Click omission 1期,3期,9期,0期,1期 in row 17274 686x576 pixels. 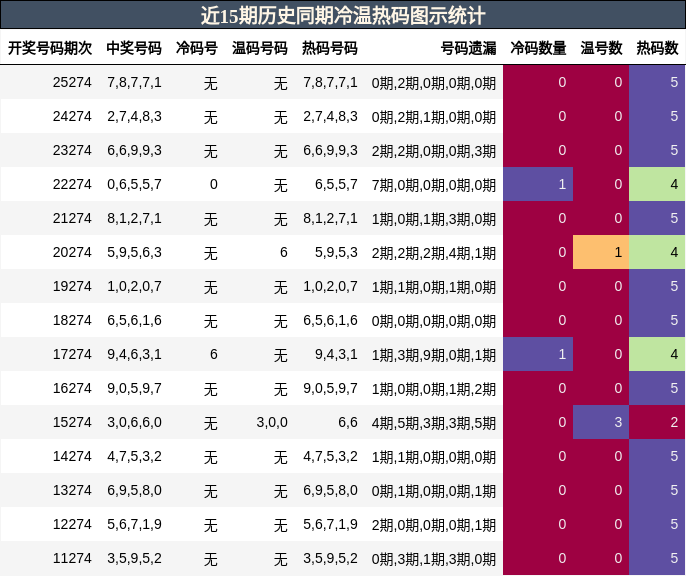(434, 355)
